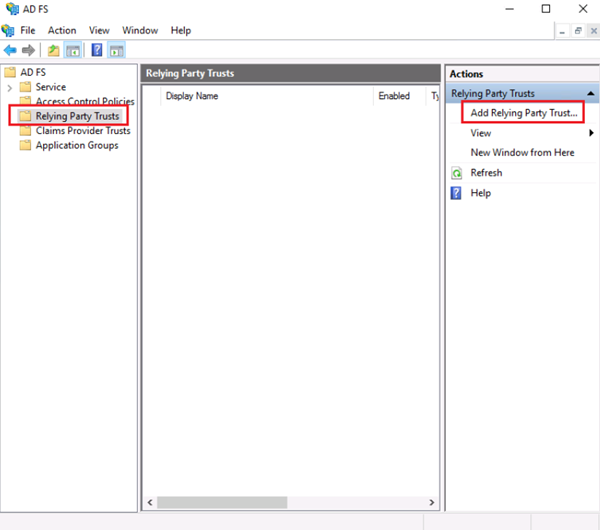
Task: Toggle Show/Hide Console Tree toolbar icon
Action: pos(73,50)
